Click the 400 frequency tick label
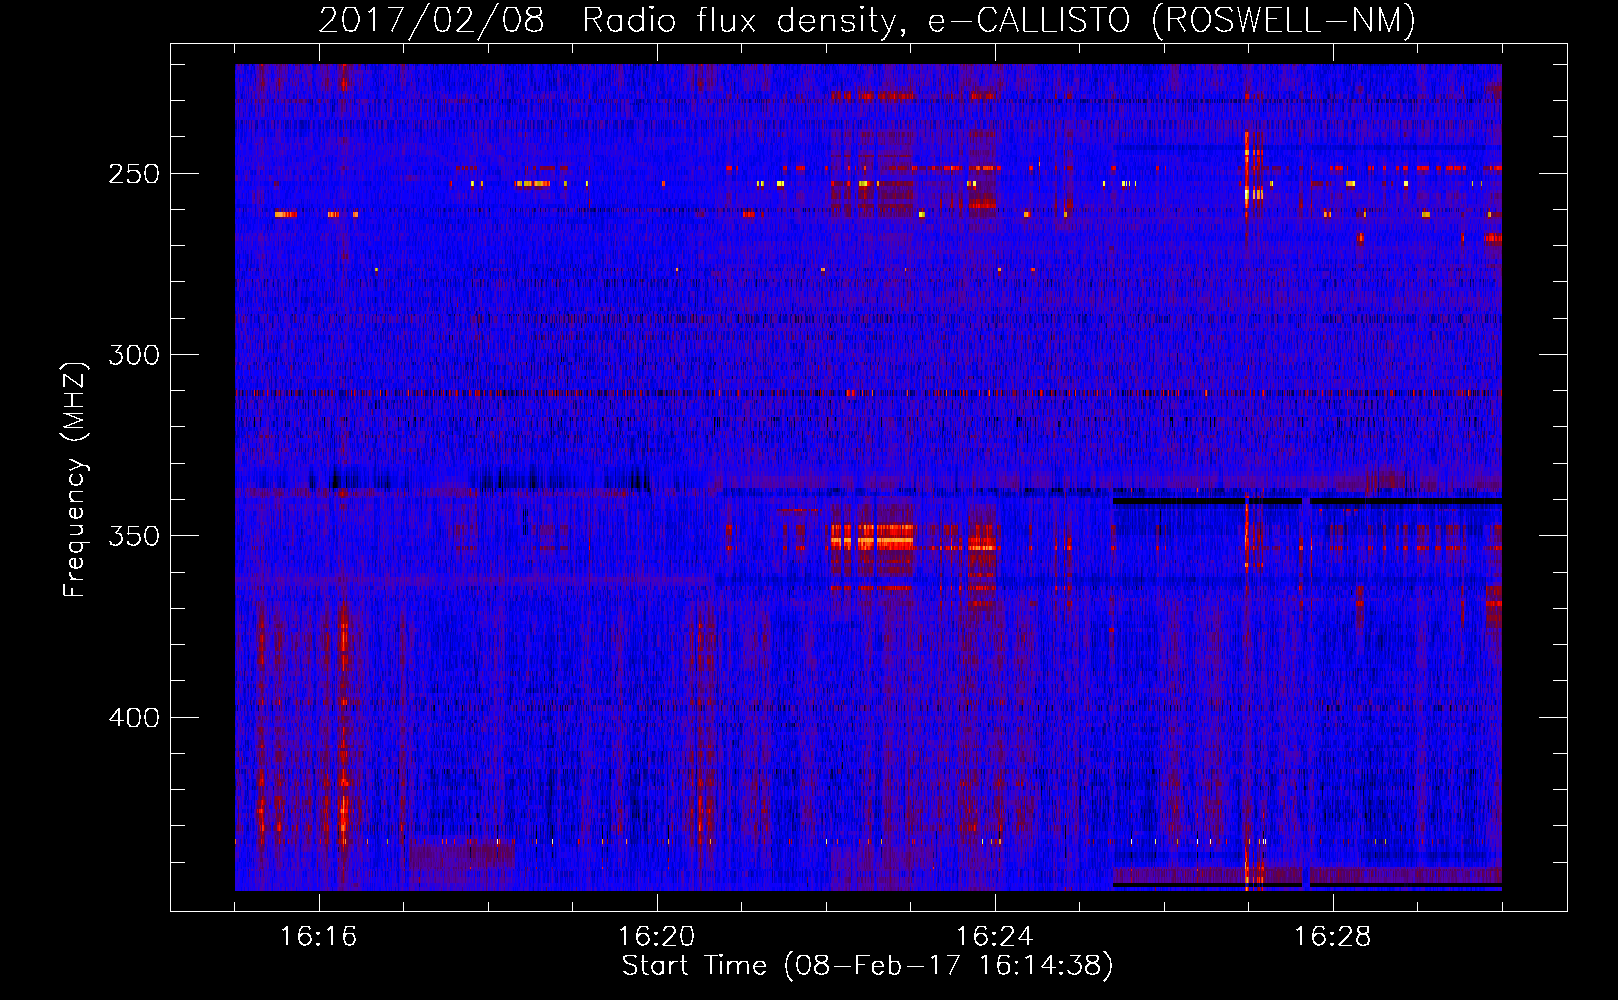 tap(133, 718)
